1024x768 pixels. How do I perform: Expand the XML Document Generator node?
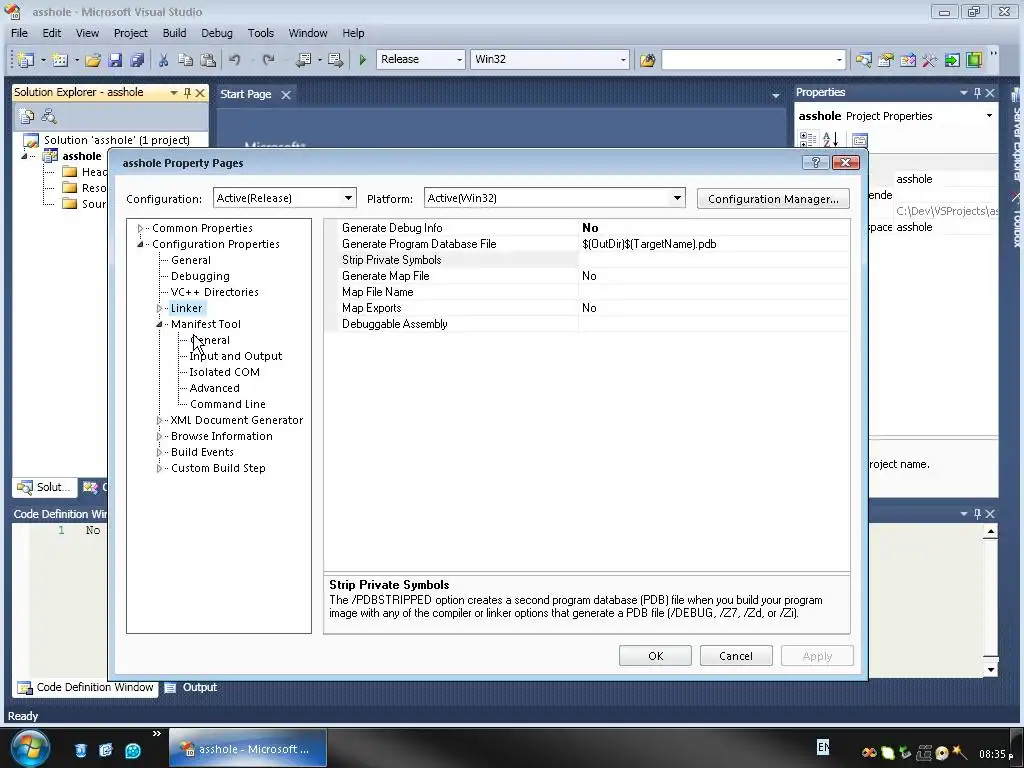(x=159, y=420)
